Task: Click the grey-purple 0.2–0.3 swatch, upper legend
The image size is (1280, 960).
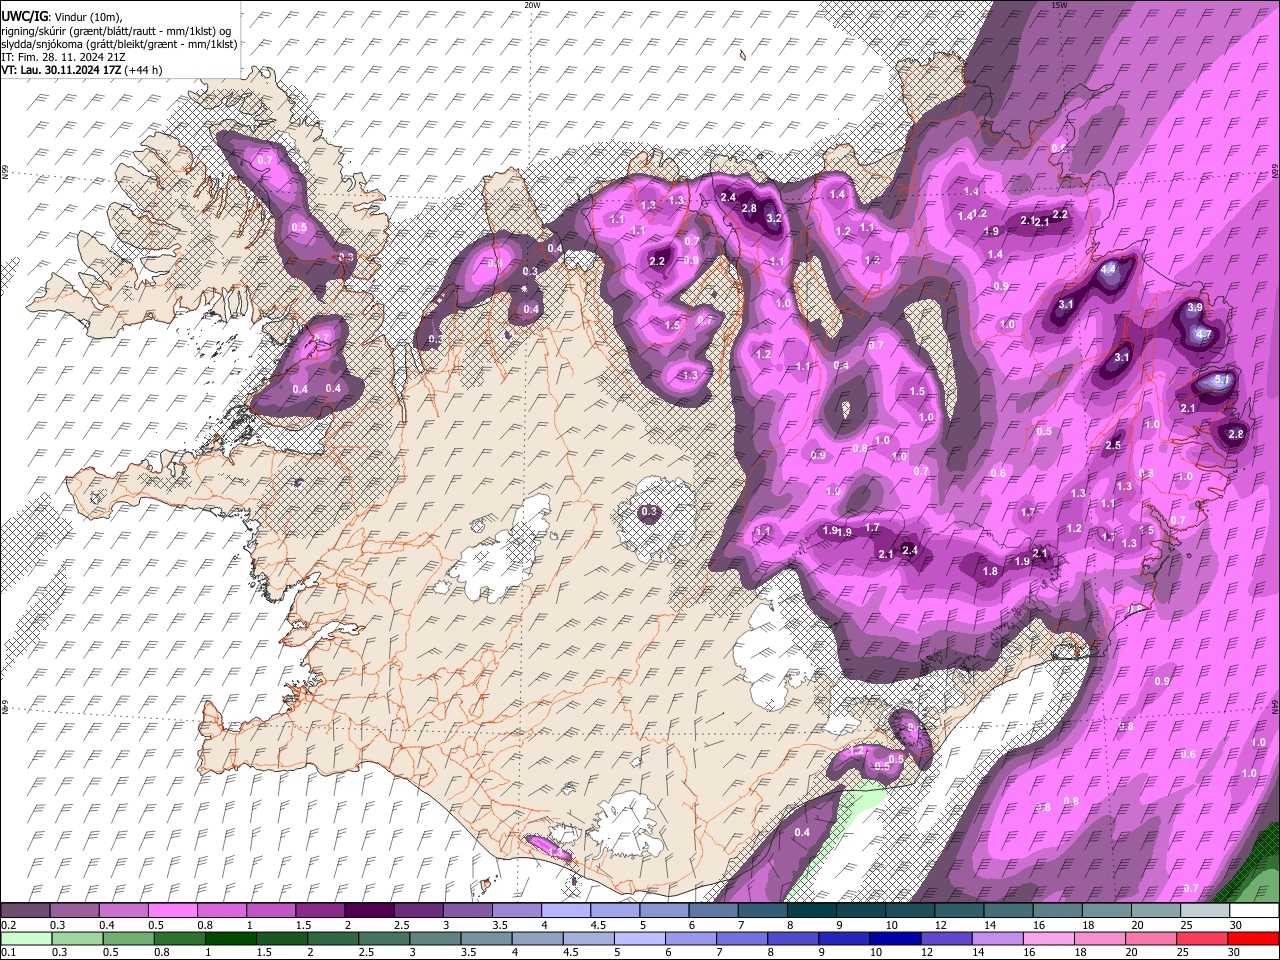Action: point(24,911)
